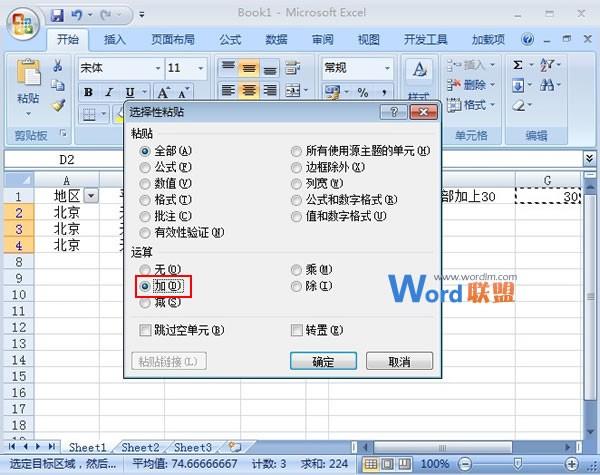Click the AutoSum sigma icon
Image resolution: width=600 pixels, height=475 pixels.
(518, 65)
